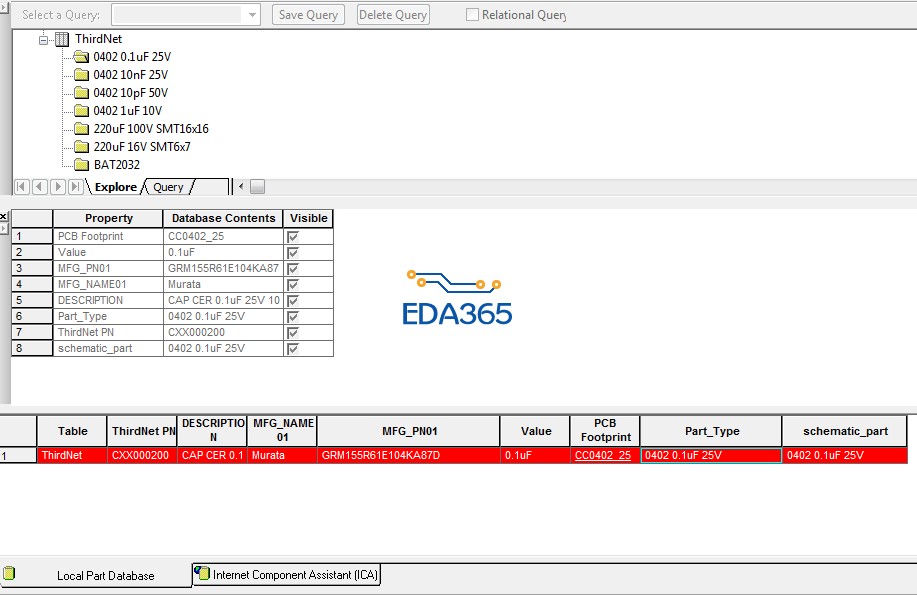
Task: Click the 220uF 100V SMT16x16 folder icon
Action: (x=81, y=129)
